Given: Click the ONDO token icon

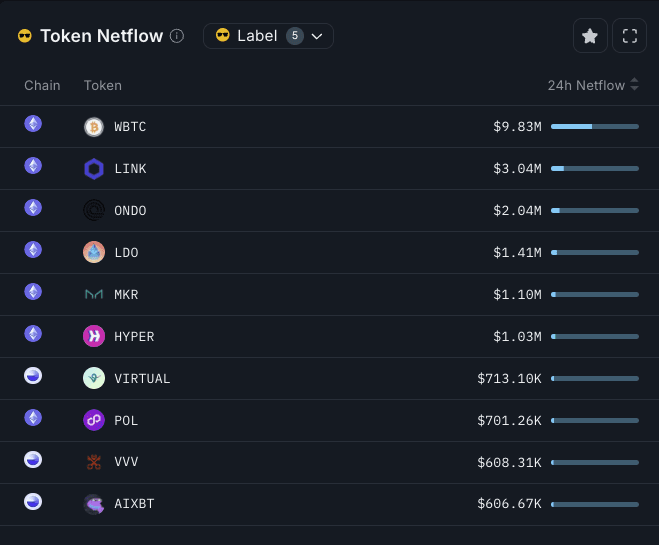Looking at the screenshot, I should pos(94,211).
